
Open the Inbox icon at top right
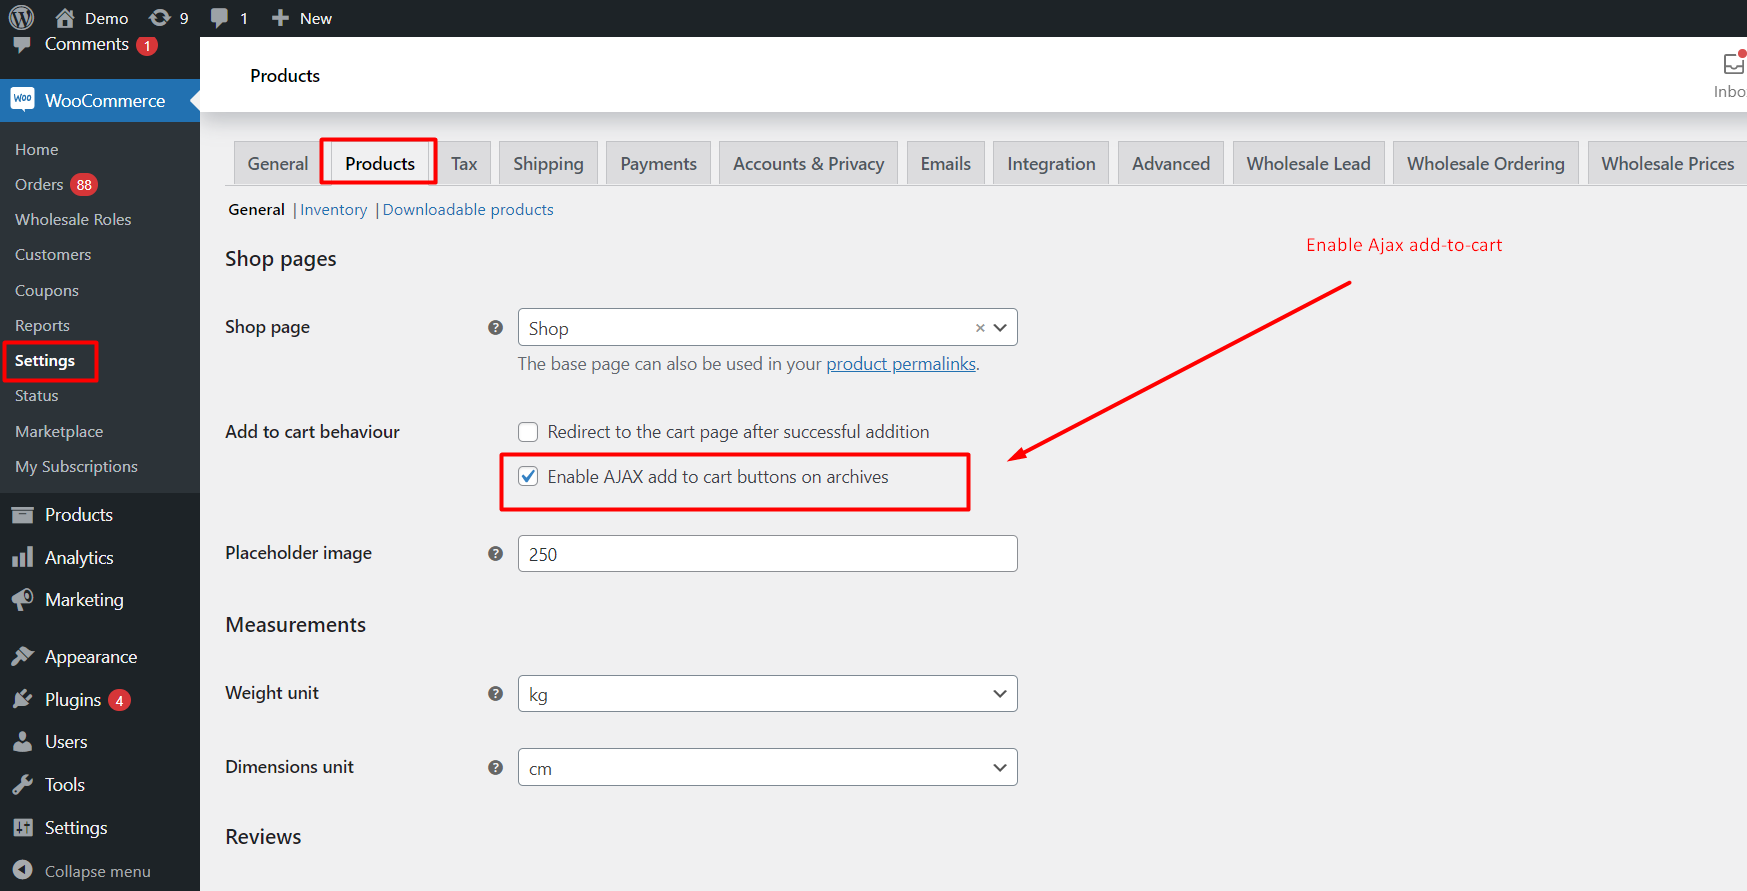click(1734, 63)
